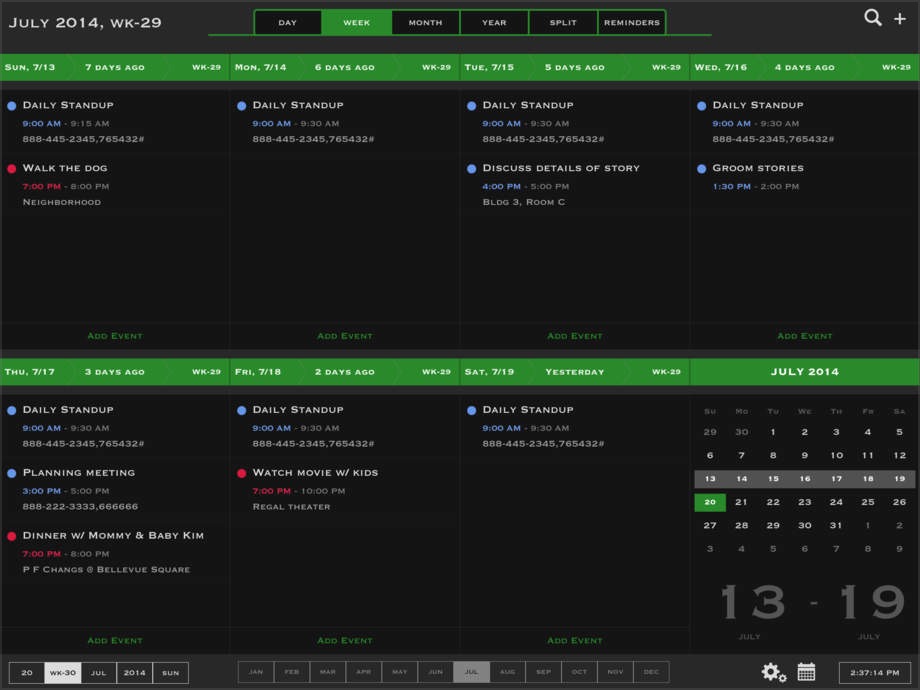Select SUN in the bottom-left selector strip
The height and width of the screenshot is (692, 920).
click(x=170, y=672)
